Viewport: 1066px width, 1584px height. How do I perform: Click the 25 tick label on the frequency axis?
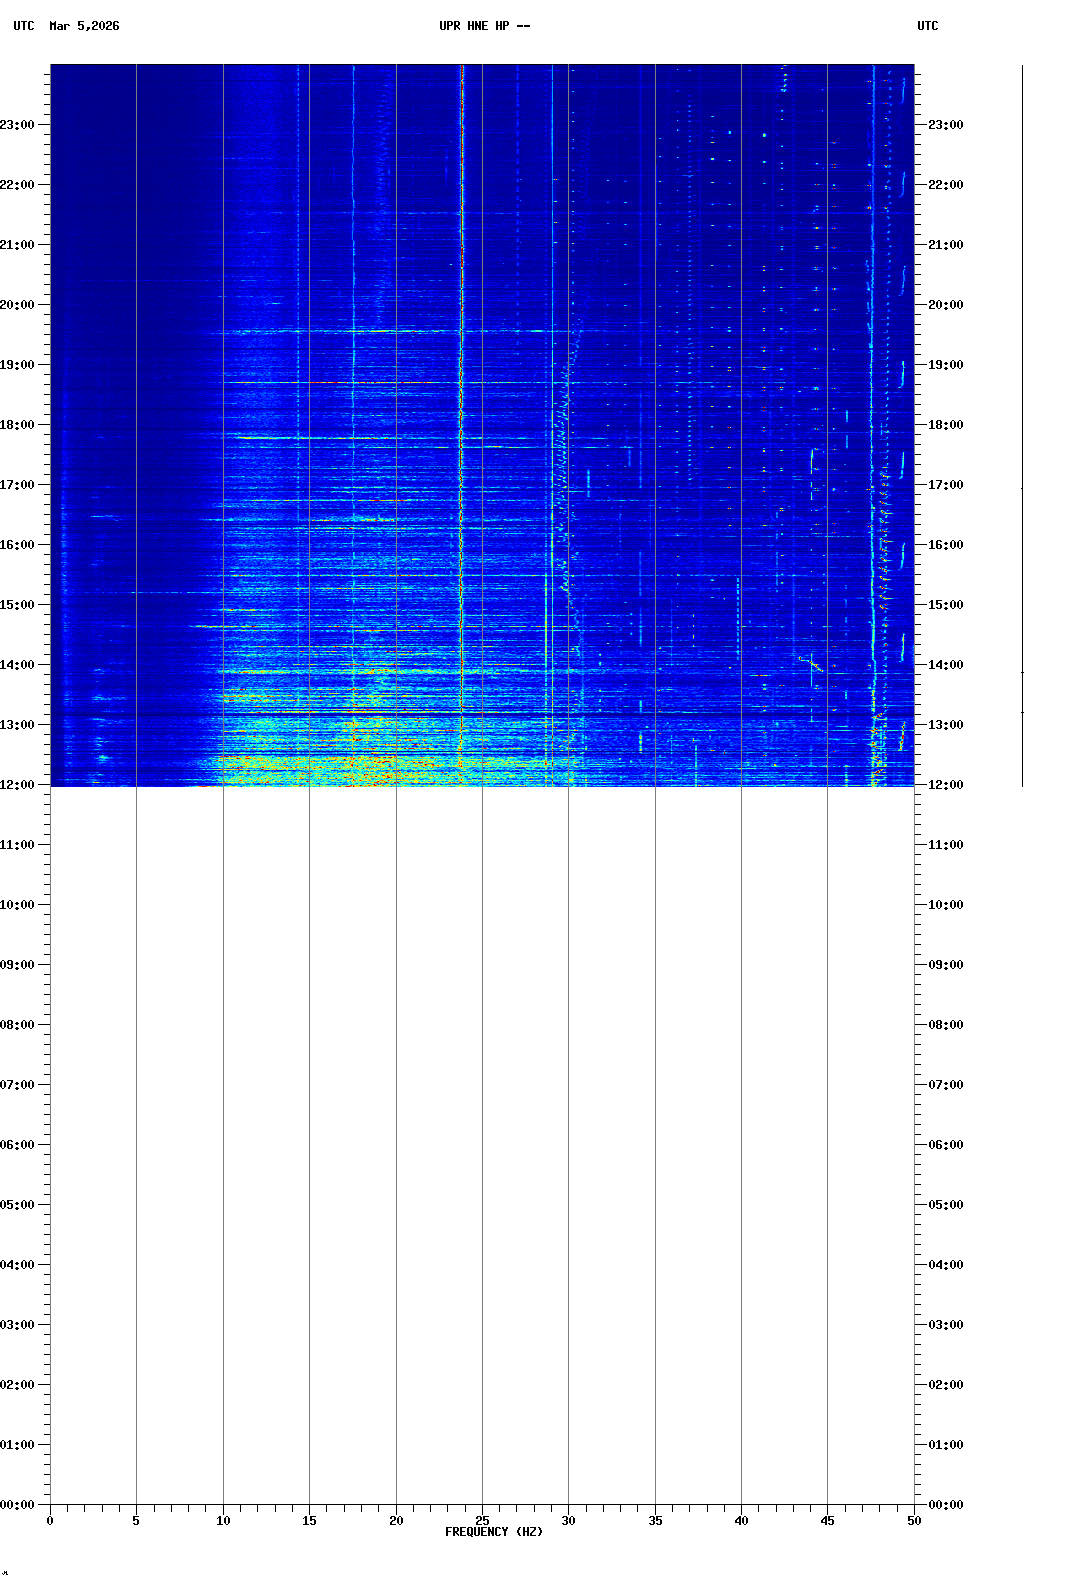point(482,1521)
